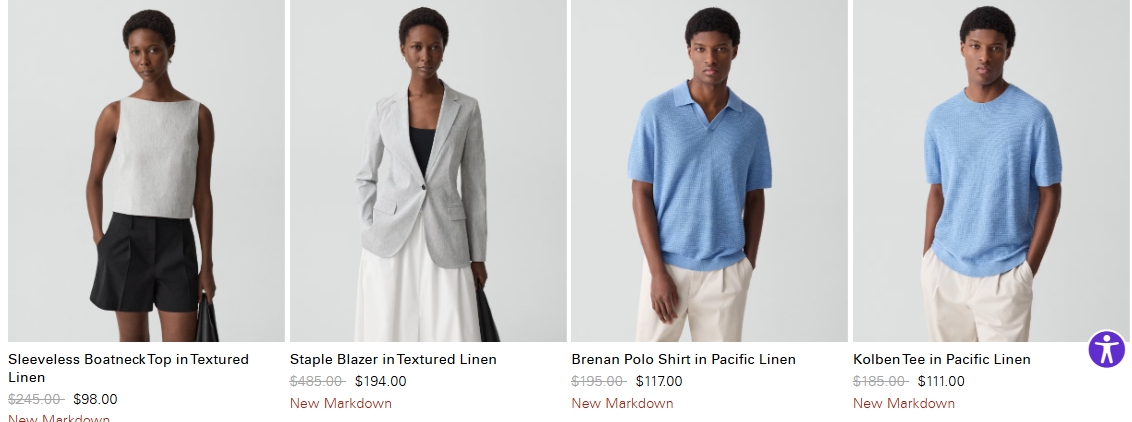The image size is (1132, 422).
Task: Open Kolben Tee in Pacific Linen link
Action: (x=941, y=359)
